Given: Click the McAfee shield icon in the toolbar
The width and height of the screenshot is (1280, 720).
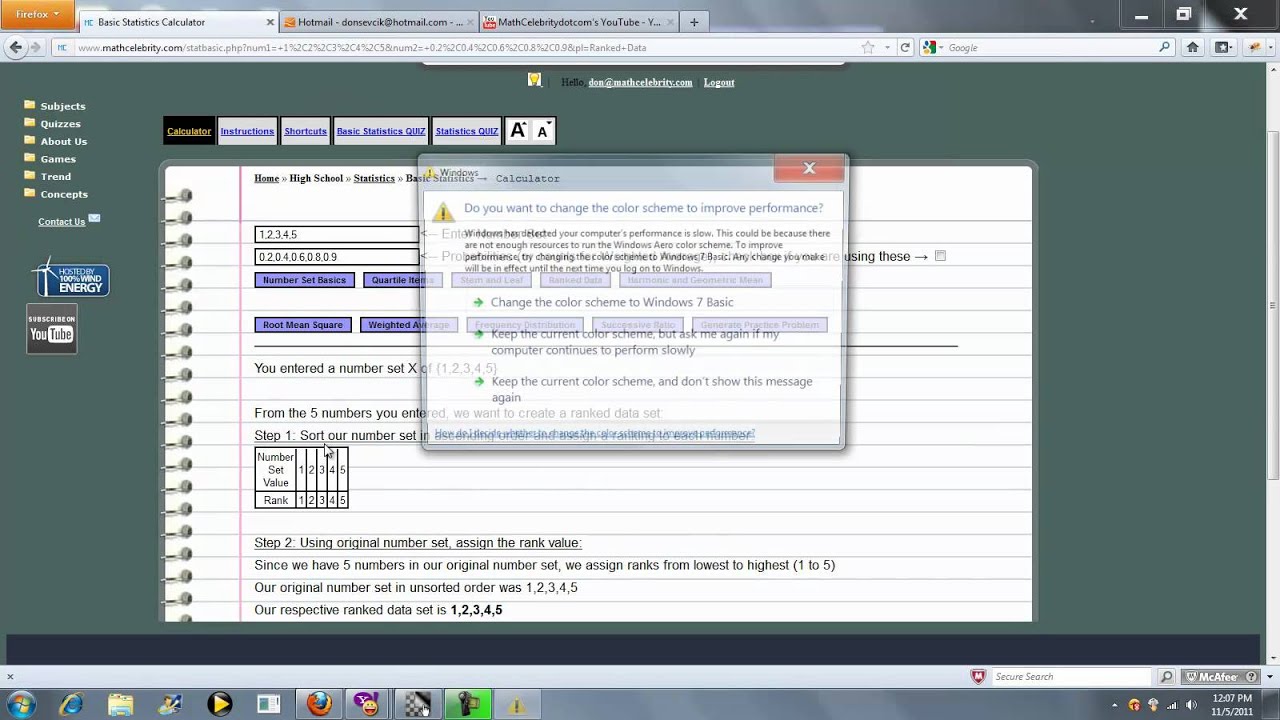Looking at the screenshot, I should (x=978, y=677).
